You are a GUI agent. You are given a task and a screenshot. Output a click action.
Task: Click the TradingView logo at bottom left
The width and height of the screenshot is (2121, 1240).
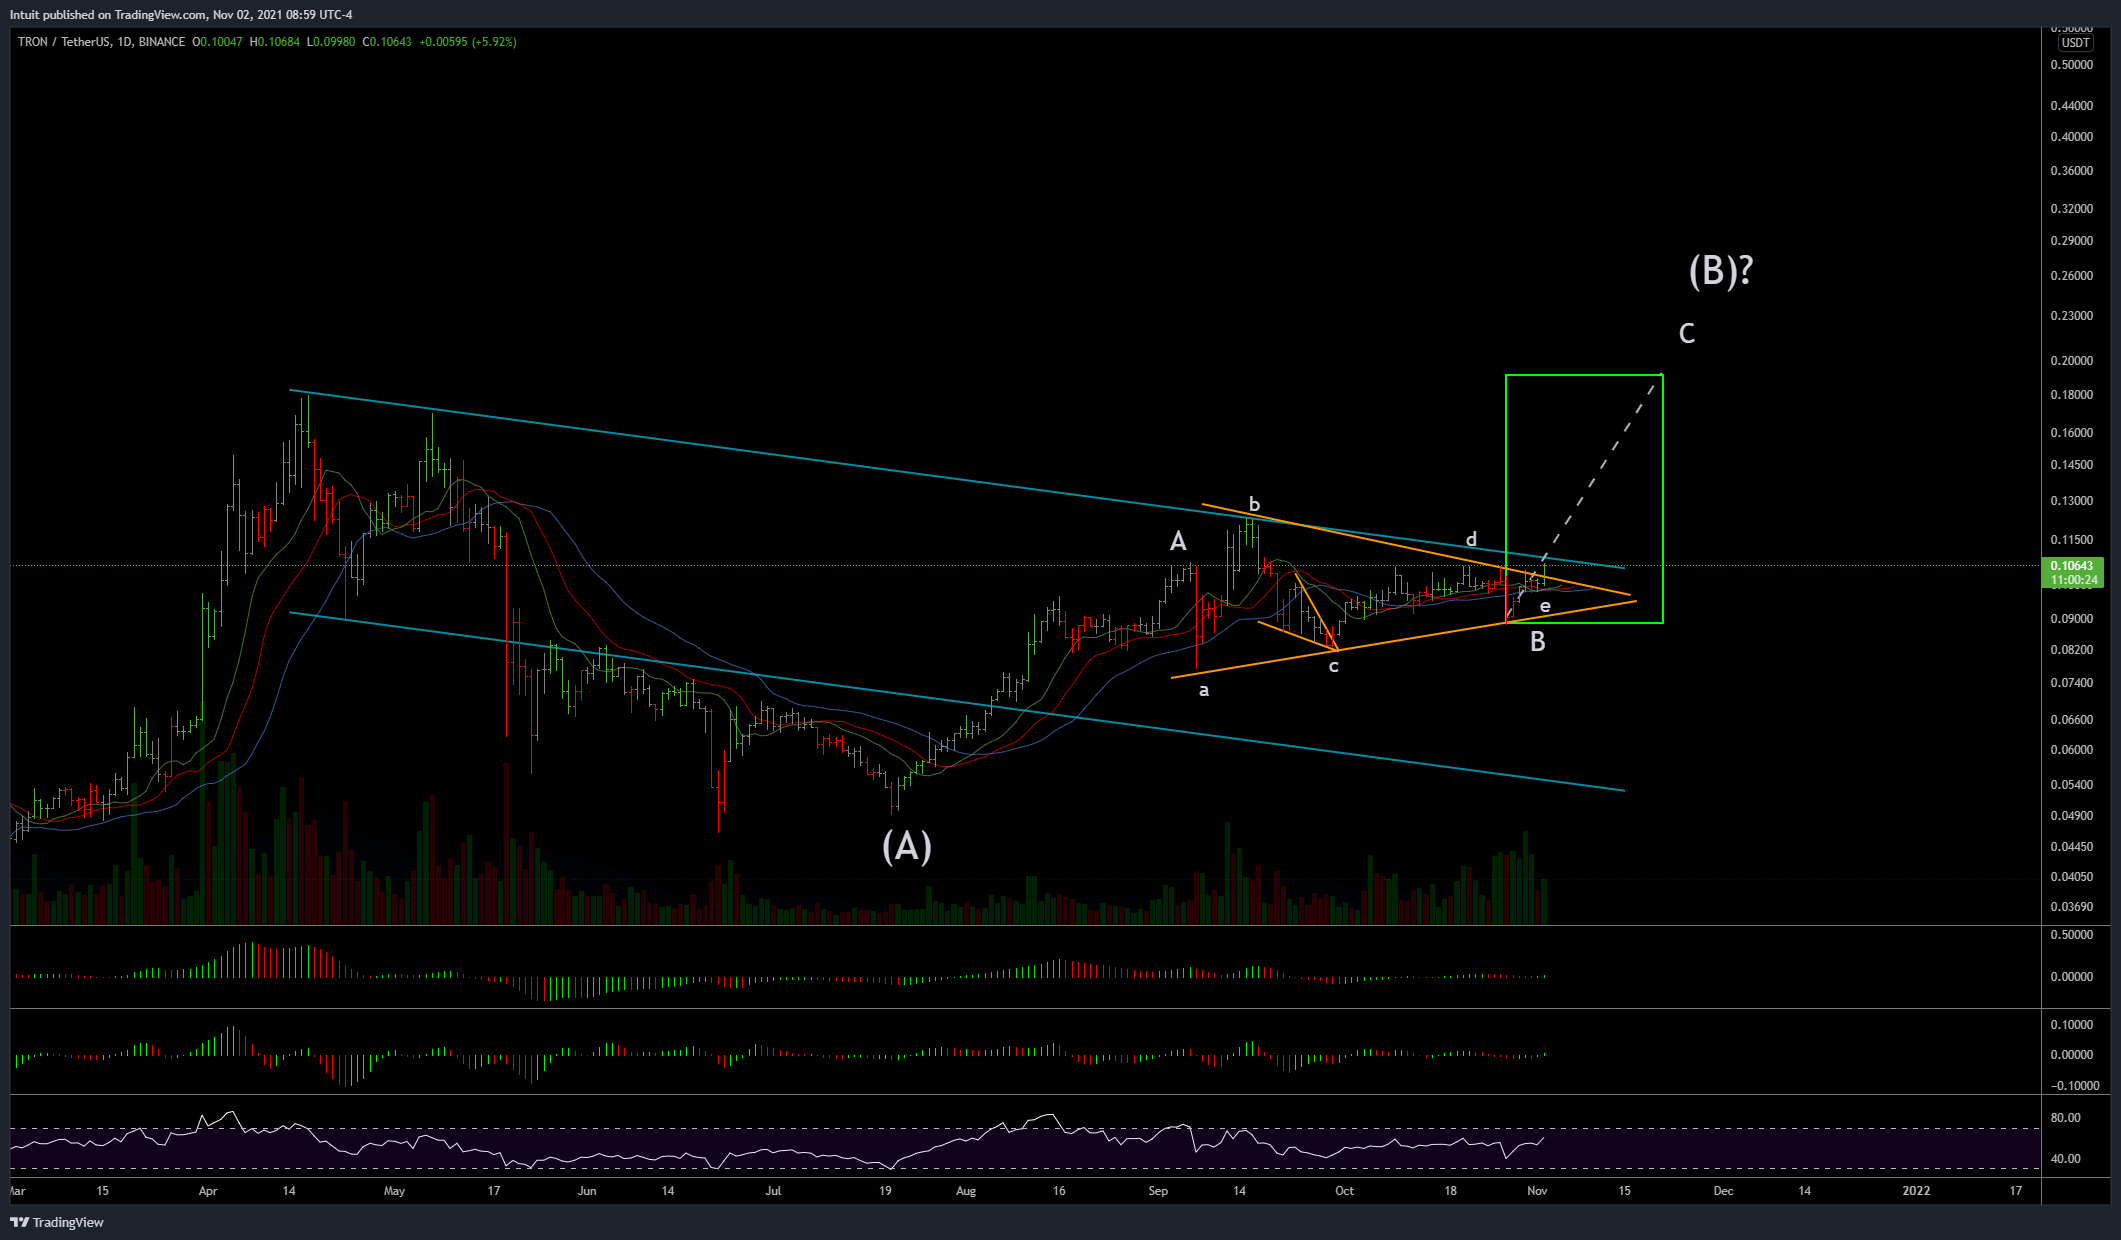[57, 1222]
